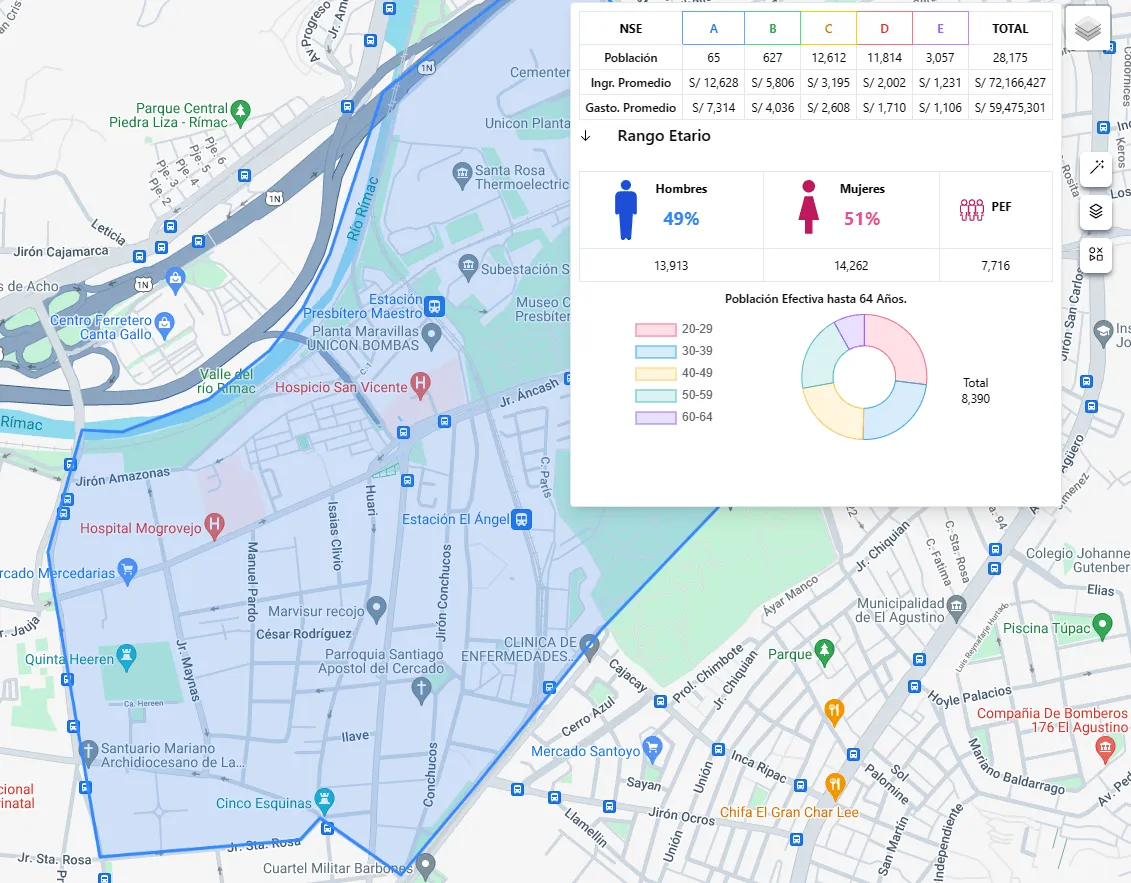Click the Mercado Mercedarias shopping cart icon
Viewport: 1131px width, 883px height.
click(x=127, y=571)
